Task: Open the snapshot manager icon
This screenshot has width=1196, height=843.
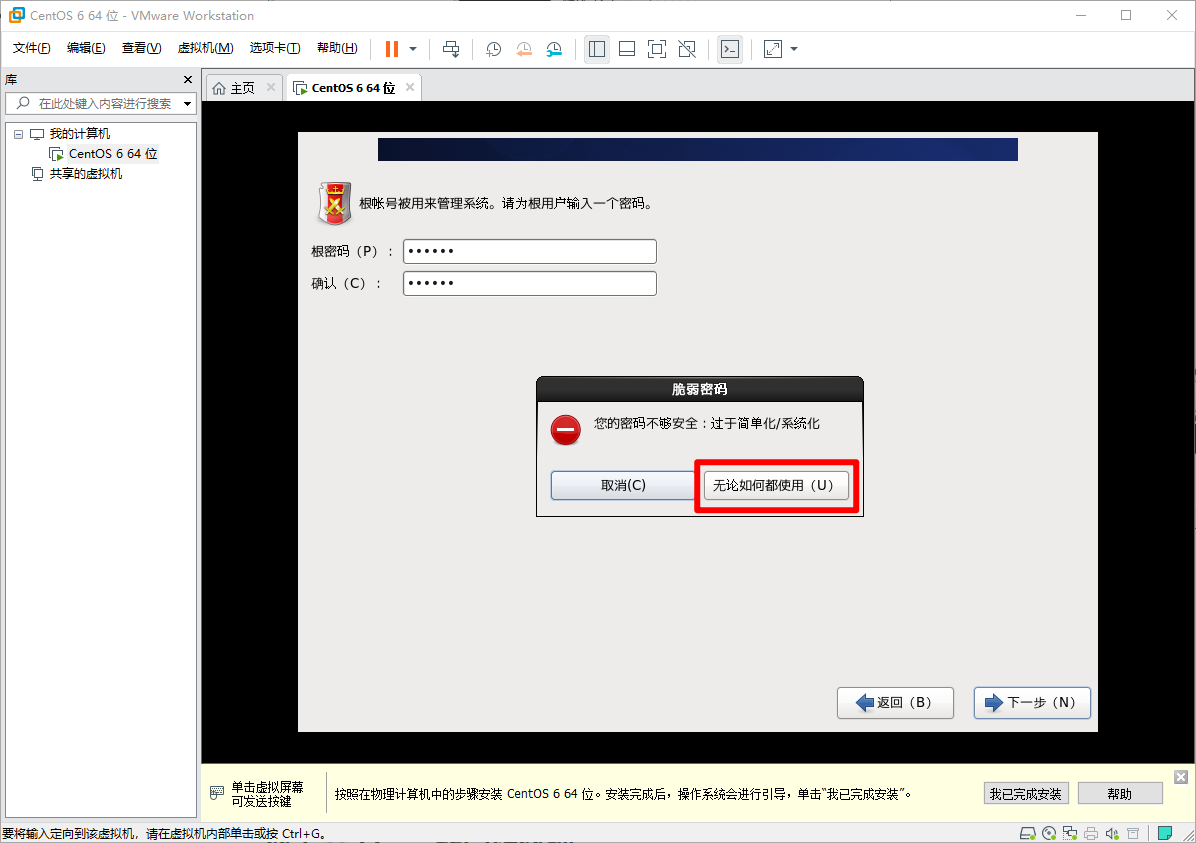Action: pyautogui.click(x=555, y=49)
